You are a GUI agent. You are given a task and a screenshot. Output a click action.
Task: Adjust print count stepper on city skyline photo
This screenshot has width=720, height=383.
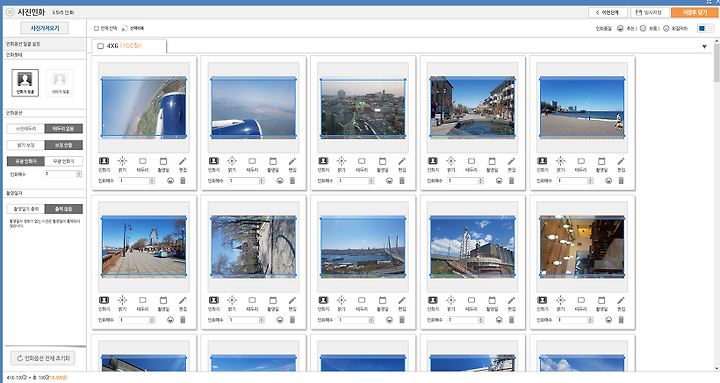point(371,181)
